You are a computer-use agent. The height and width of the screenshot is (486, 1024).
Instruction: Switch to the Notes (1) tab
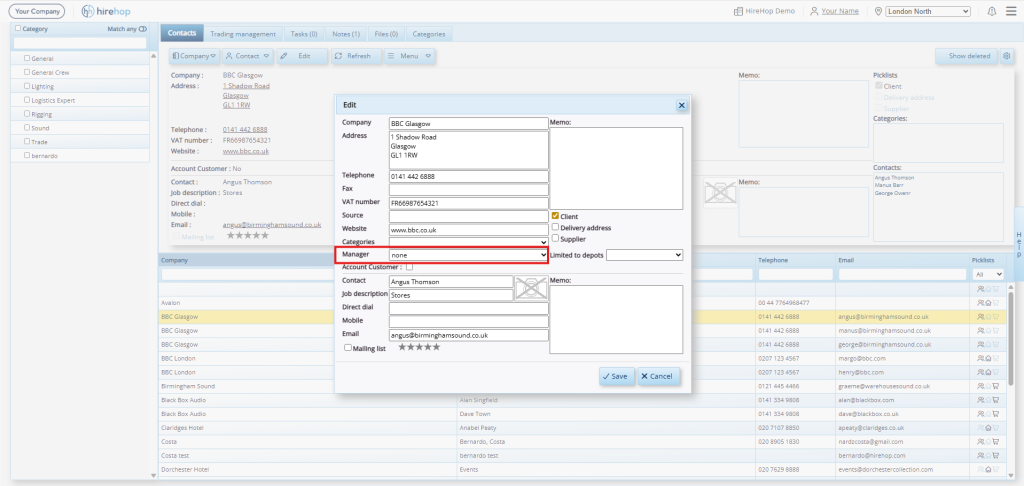point(345,33)
